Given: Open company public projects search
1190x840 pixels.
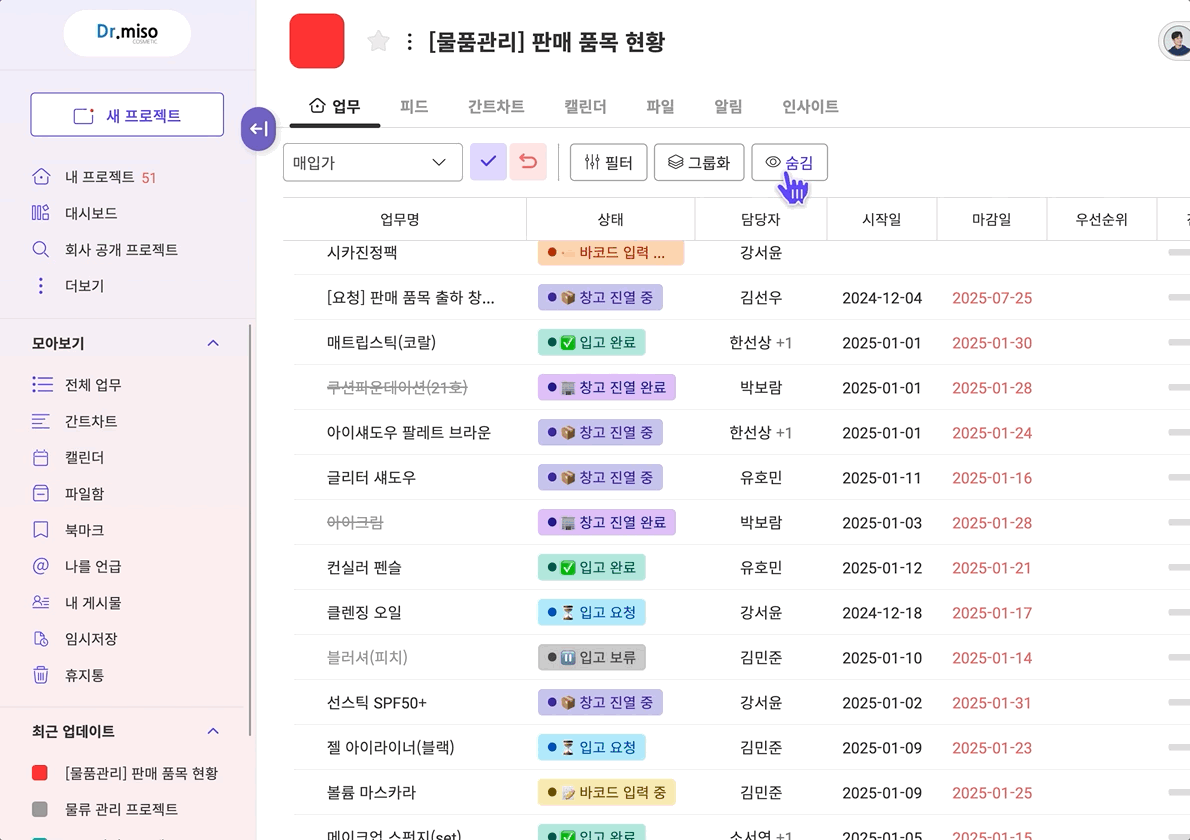Looking at the screenshot, I should pyautogui.click(x=120, y=249).
